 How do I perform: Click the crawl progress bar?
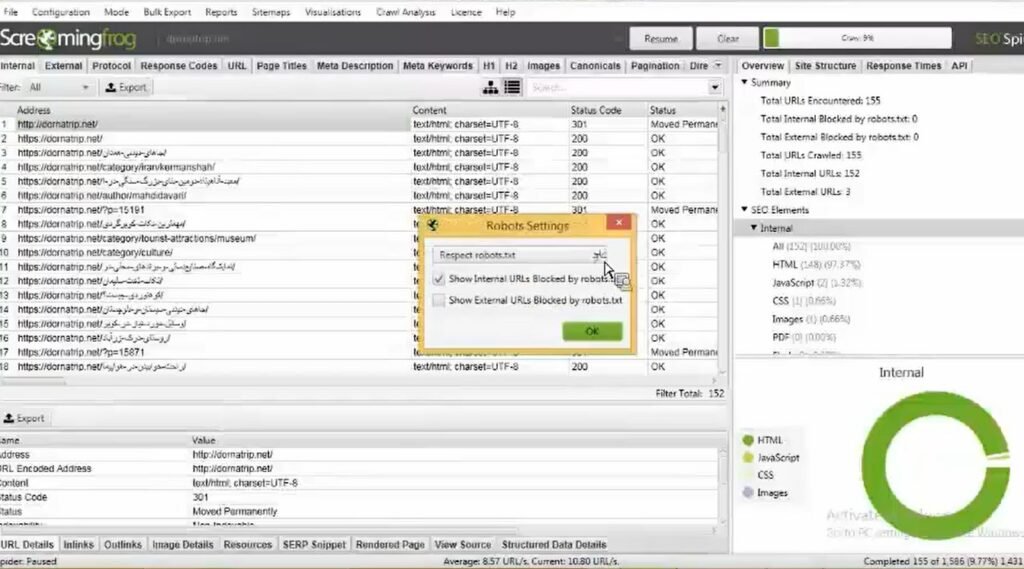[857, 39]
